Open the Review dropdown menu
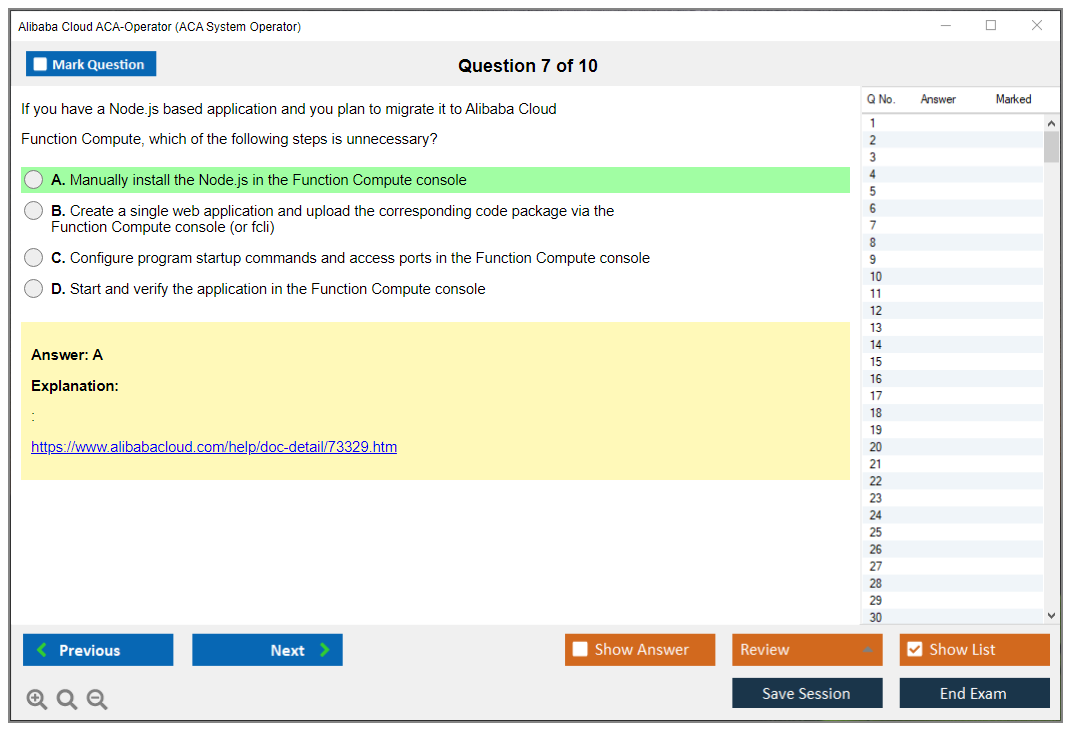 [x=807, y=650]
